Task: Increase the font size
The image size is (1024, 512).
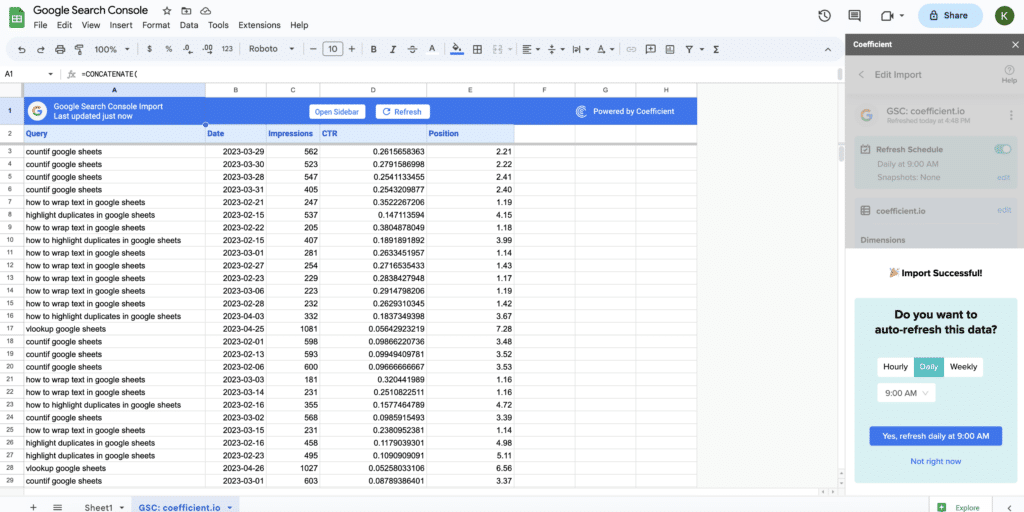Action: point(352,49)
